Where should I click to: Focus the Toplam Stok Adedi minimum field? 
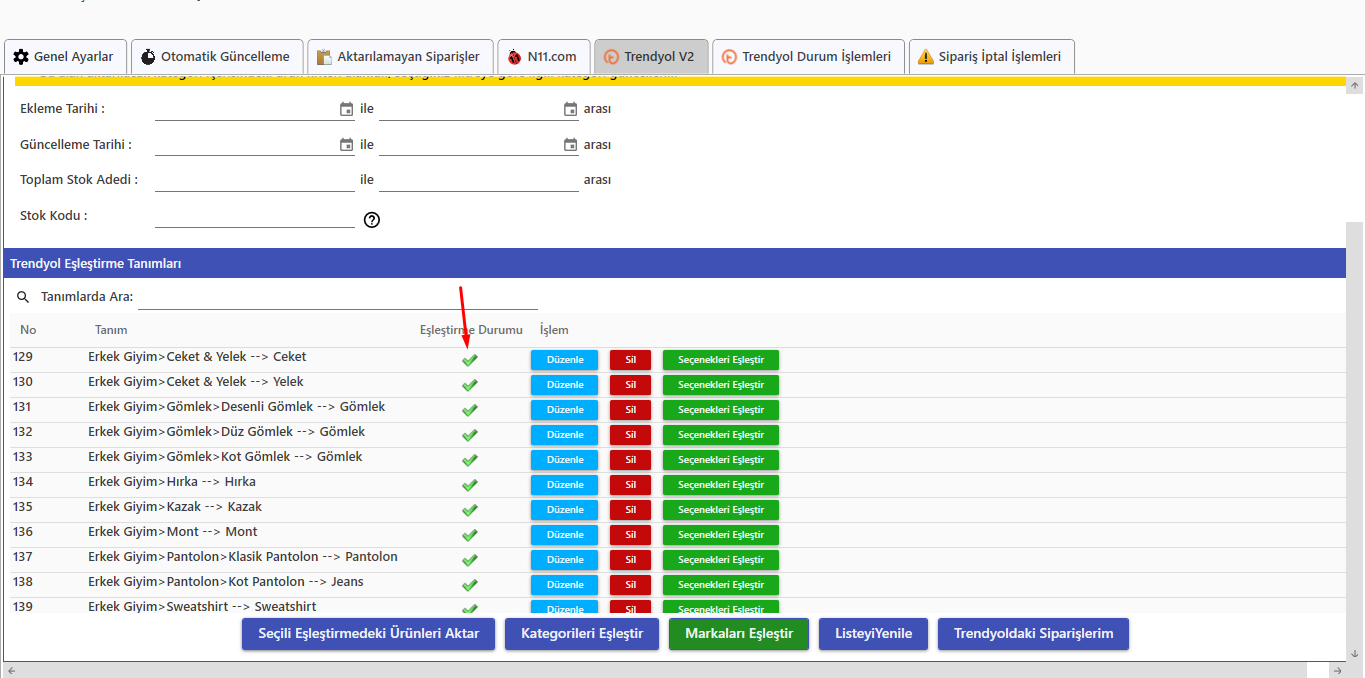pos(255,180)
